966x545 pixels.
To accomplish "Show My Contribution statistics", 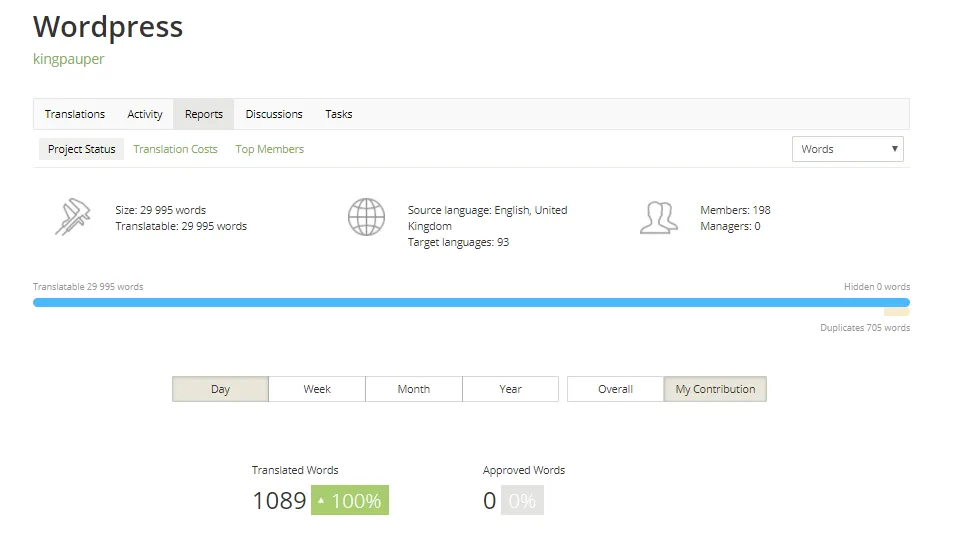I will [715, 389].
